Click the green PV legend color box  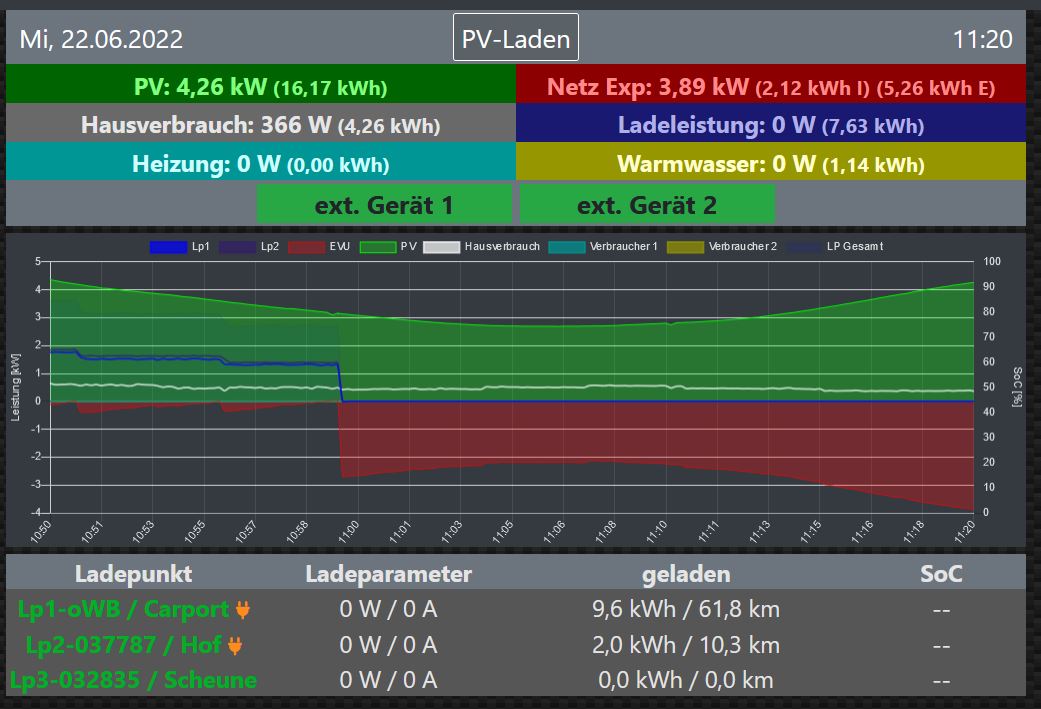point(378,246)
